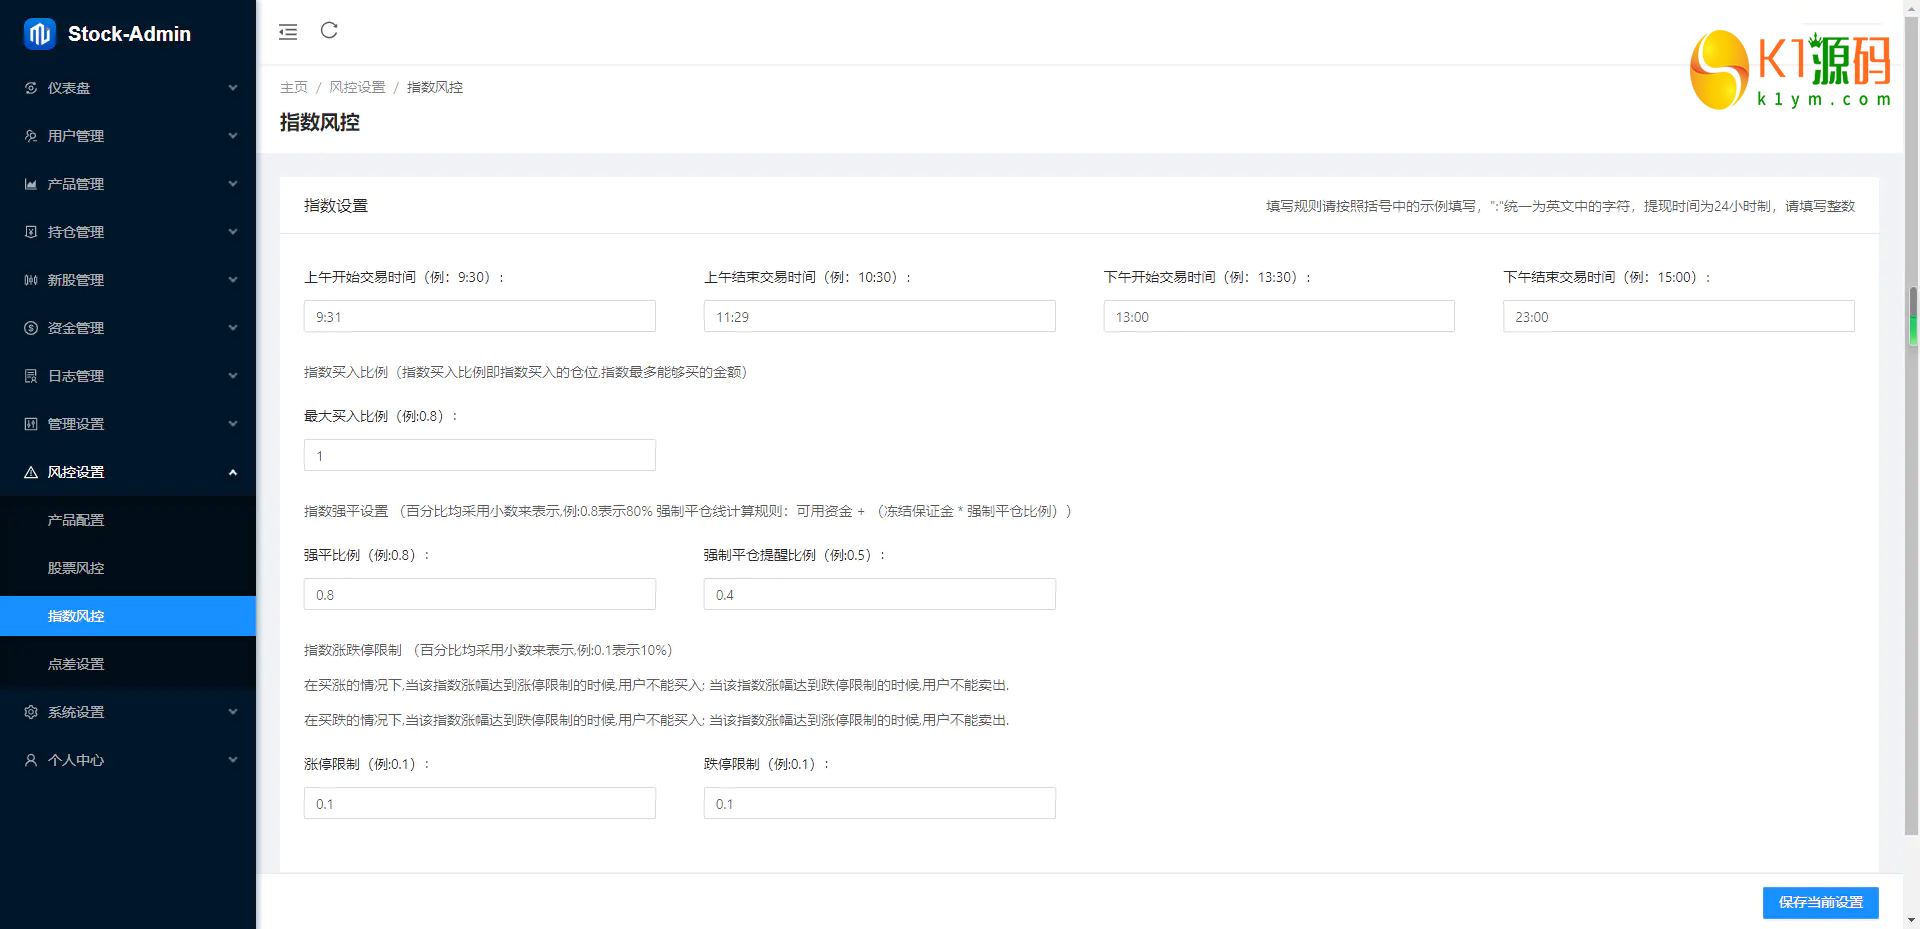Expand the 用户管理 menu chevron
The height and width of the screenshot is (929, 1920).
[x=233, y=136]
